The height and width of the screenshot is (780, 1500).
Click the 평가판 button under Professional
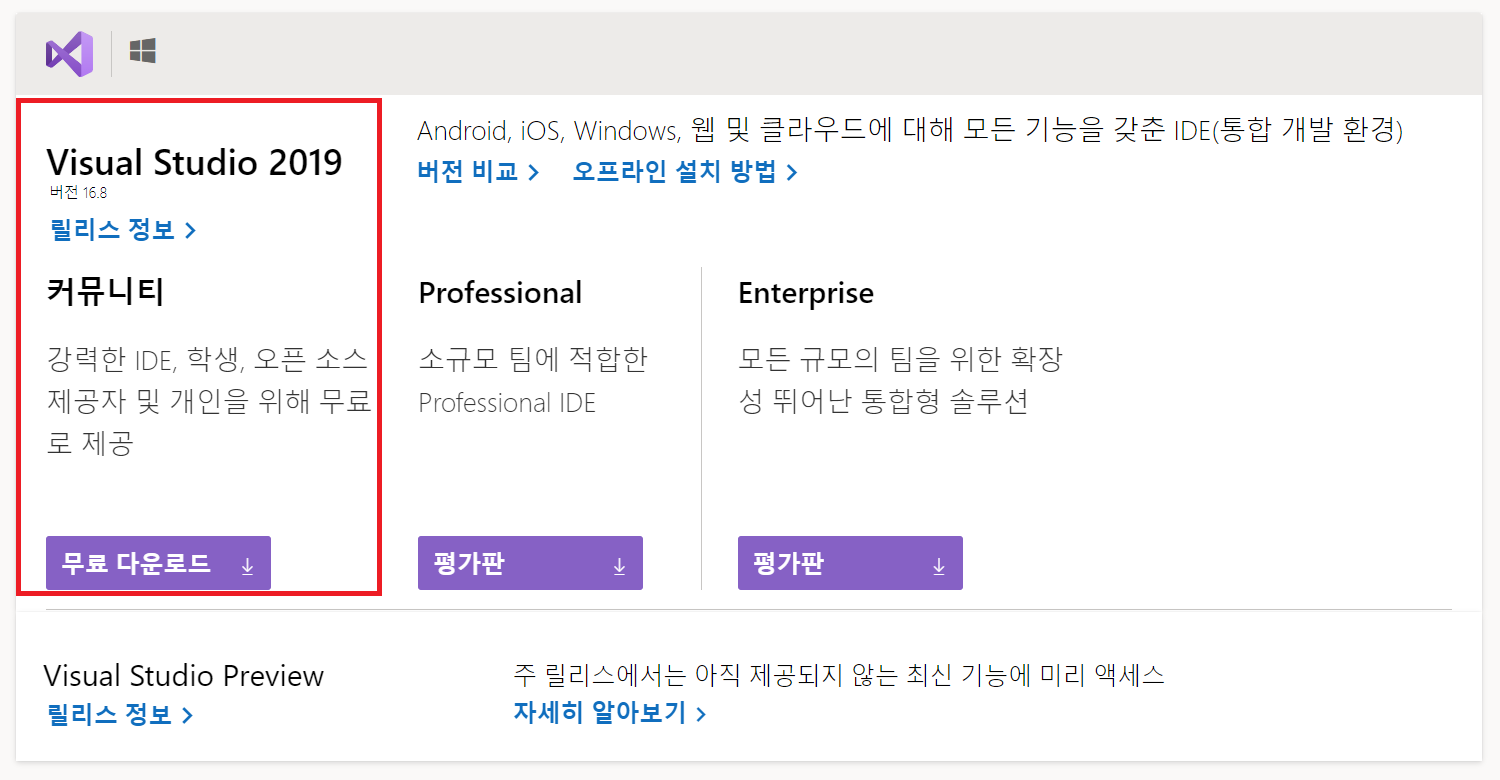(x=530, y=563)
